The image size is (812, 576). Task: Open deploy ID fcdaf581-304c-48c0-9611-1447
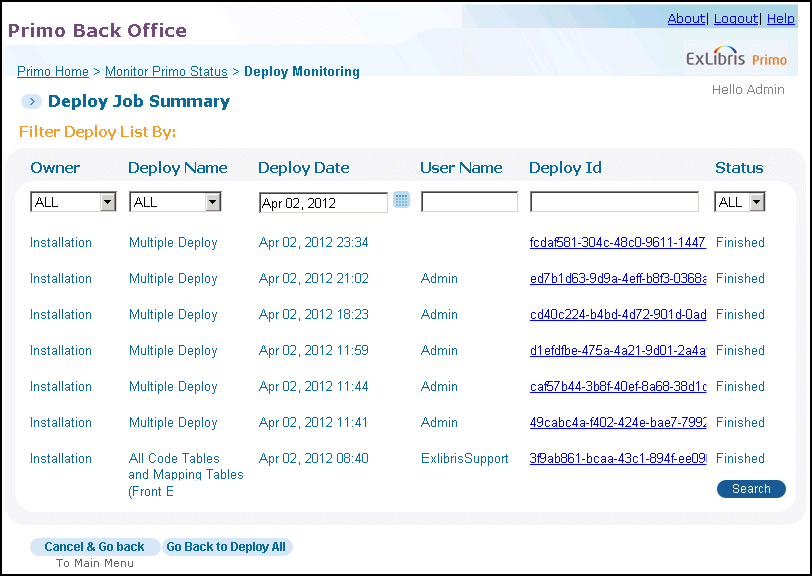(x=618, y=242)
